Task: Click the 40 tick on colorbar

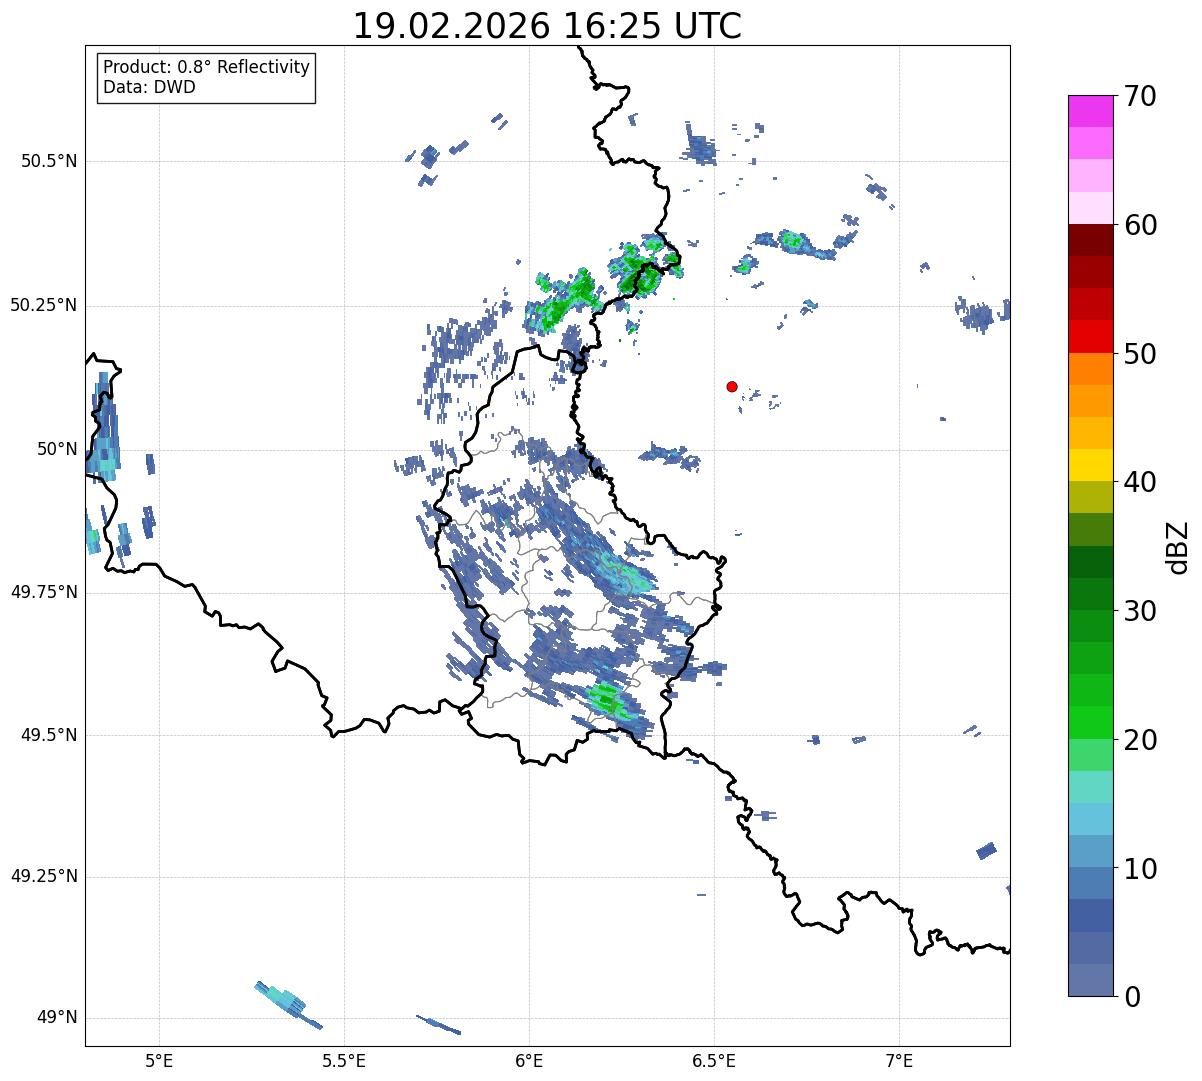Action: pos(1140,482)
